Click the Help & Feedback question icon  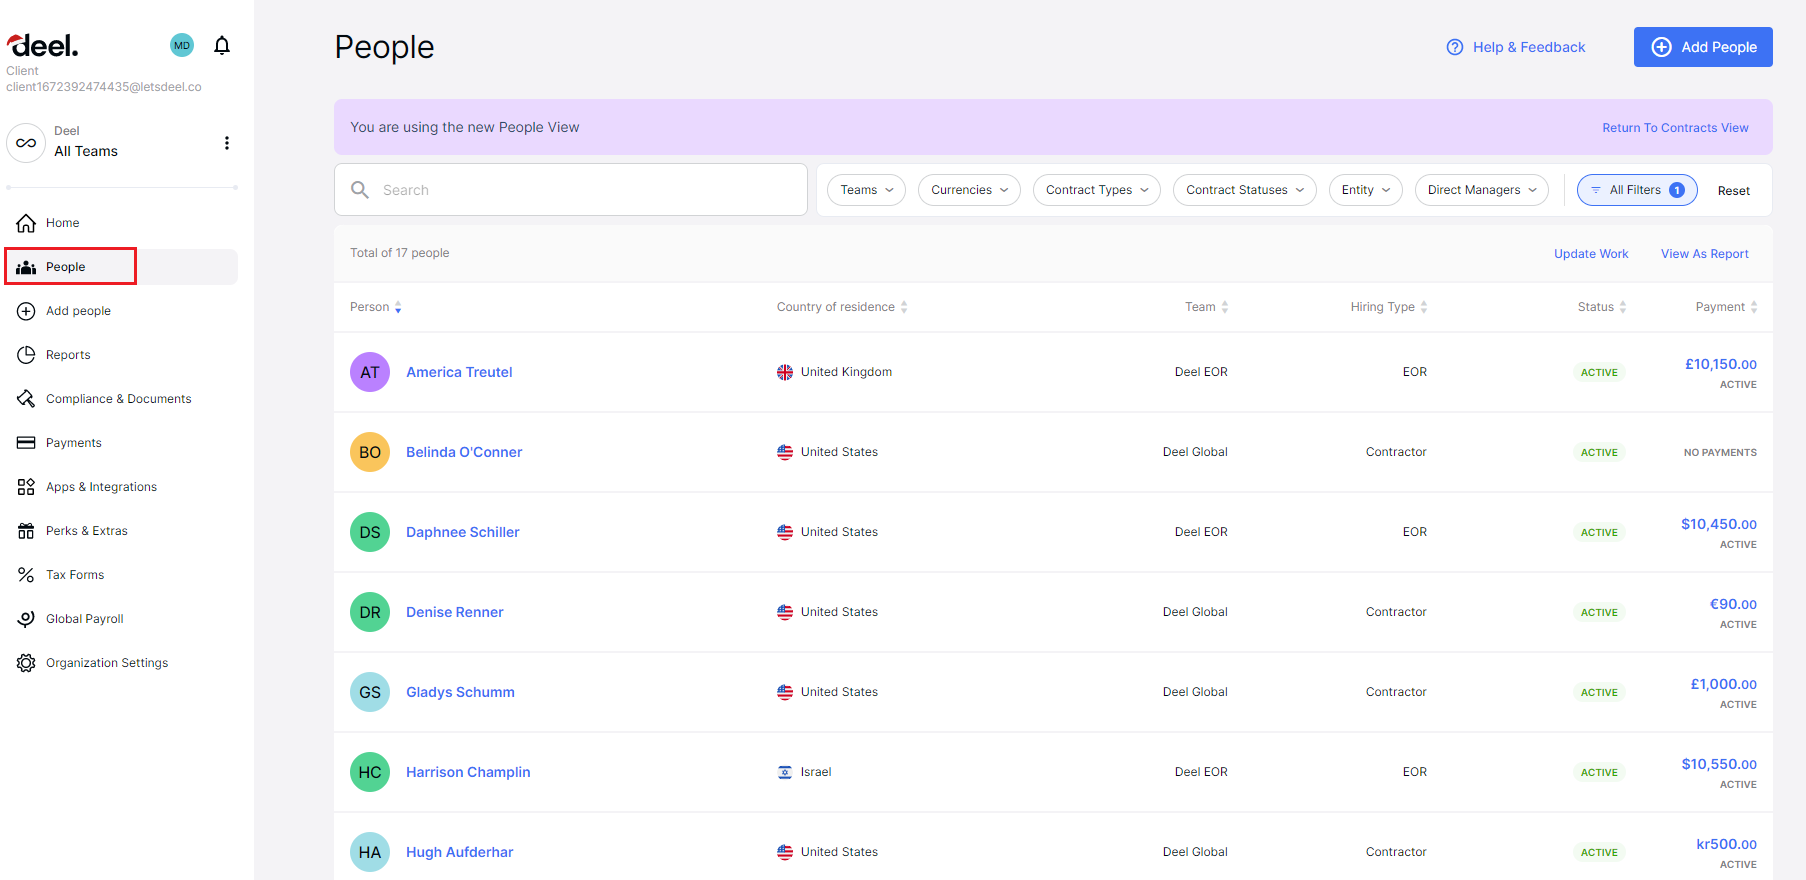pyautogui.click(x=1455, y=47)
